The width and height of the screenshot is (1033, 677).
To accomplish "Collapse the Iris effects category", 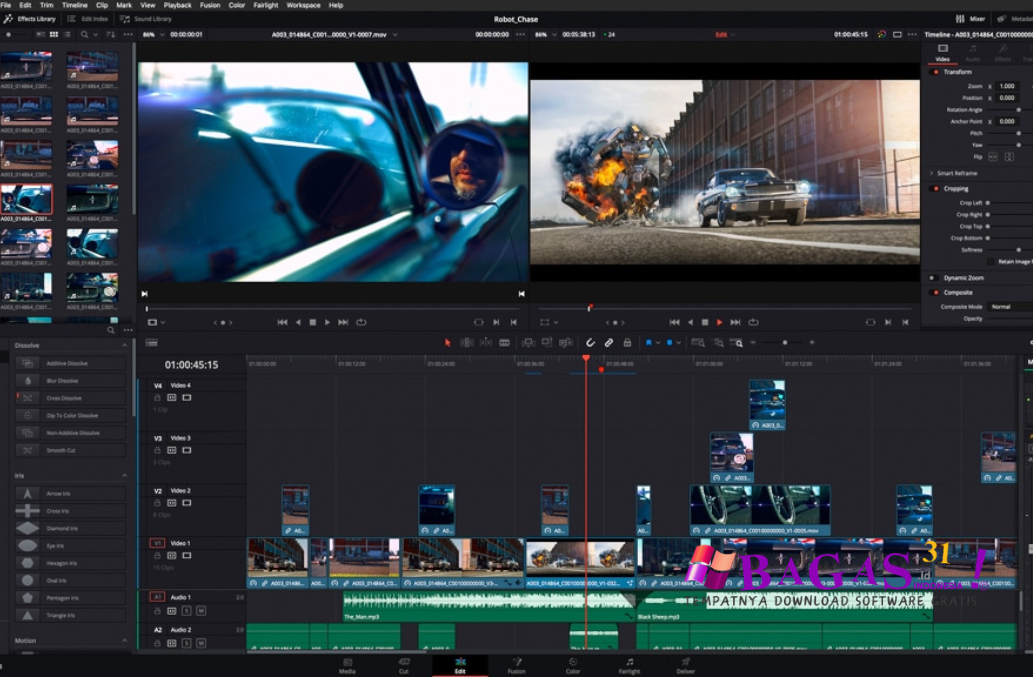I will pyautogui.click(x=125, y=475).
